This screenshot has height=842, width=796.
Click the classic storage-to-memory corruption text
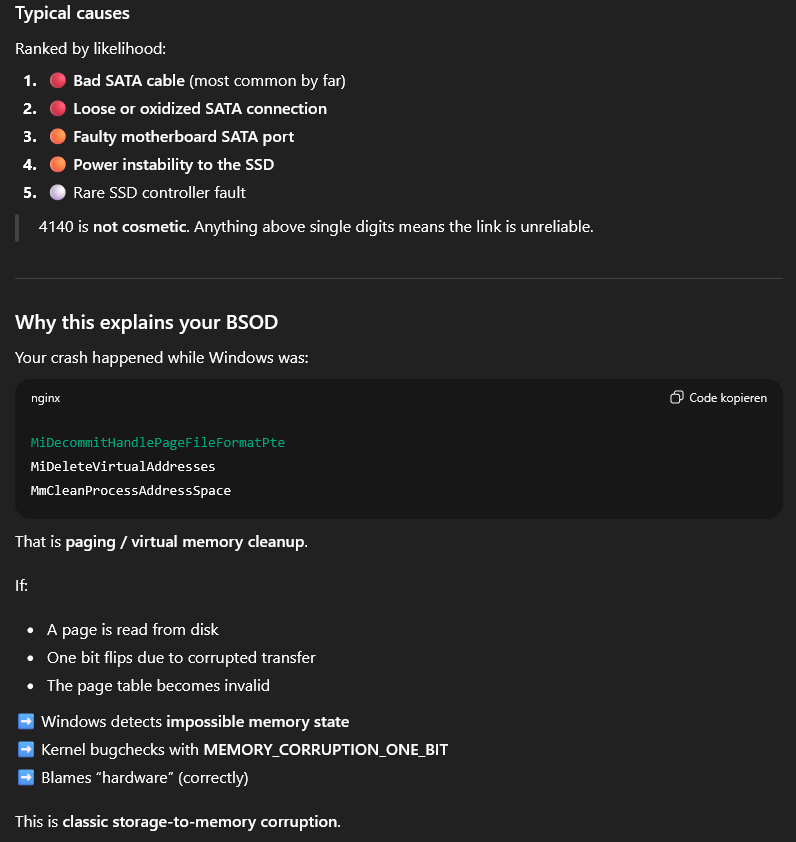pos(200,822)
